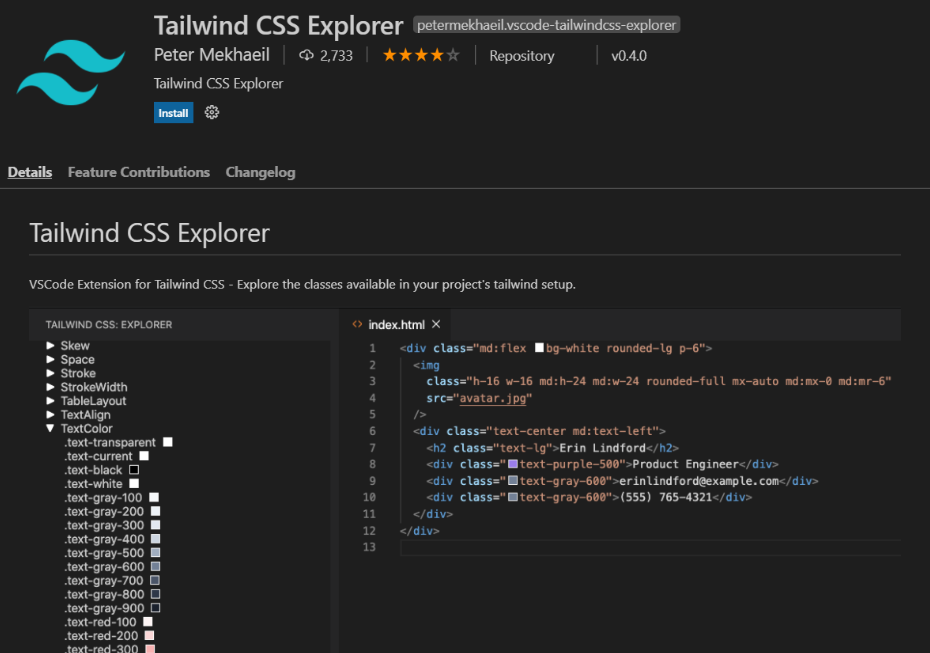Click the text Erin Lindford in code

pyautogui.click(x=602, y=448)
